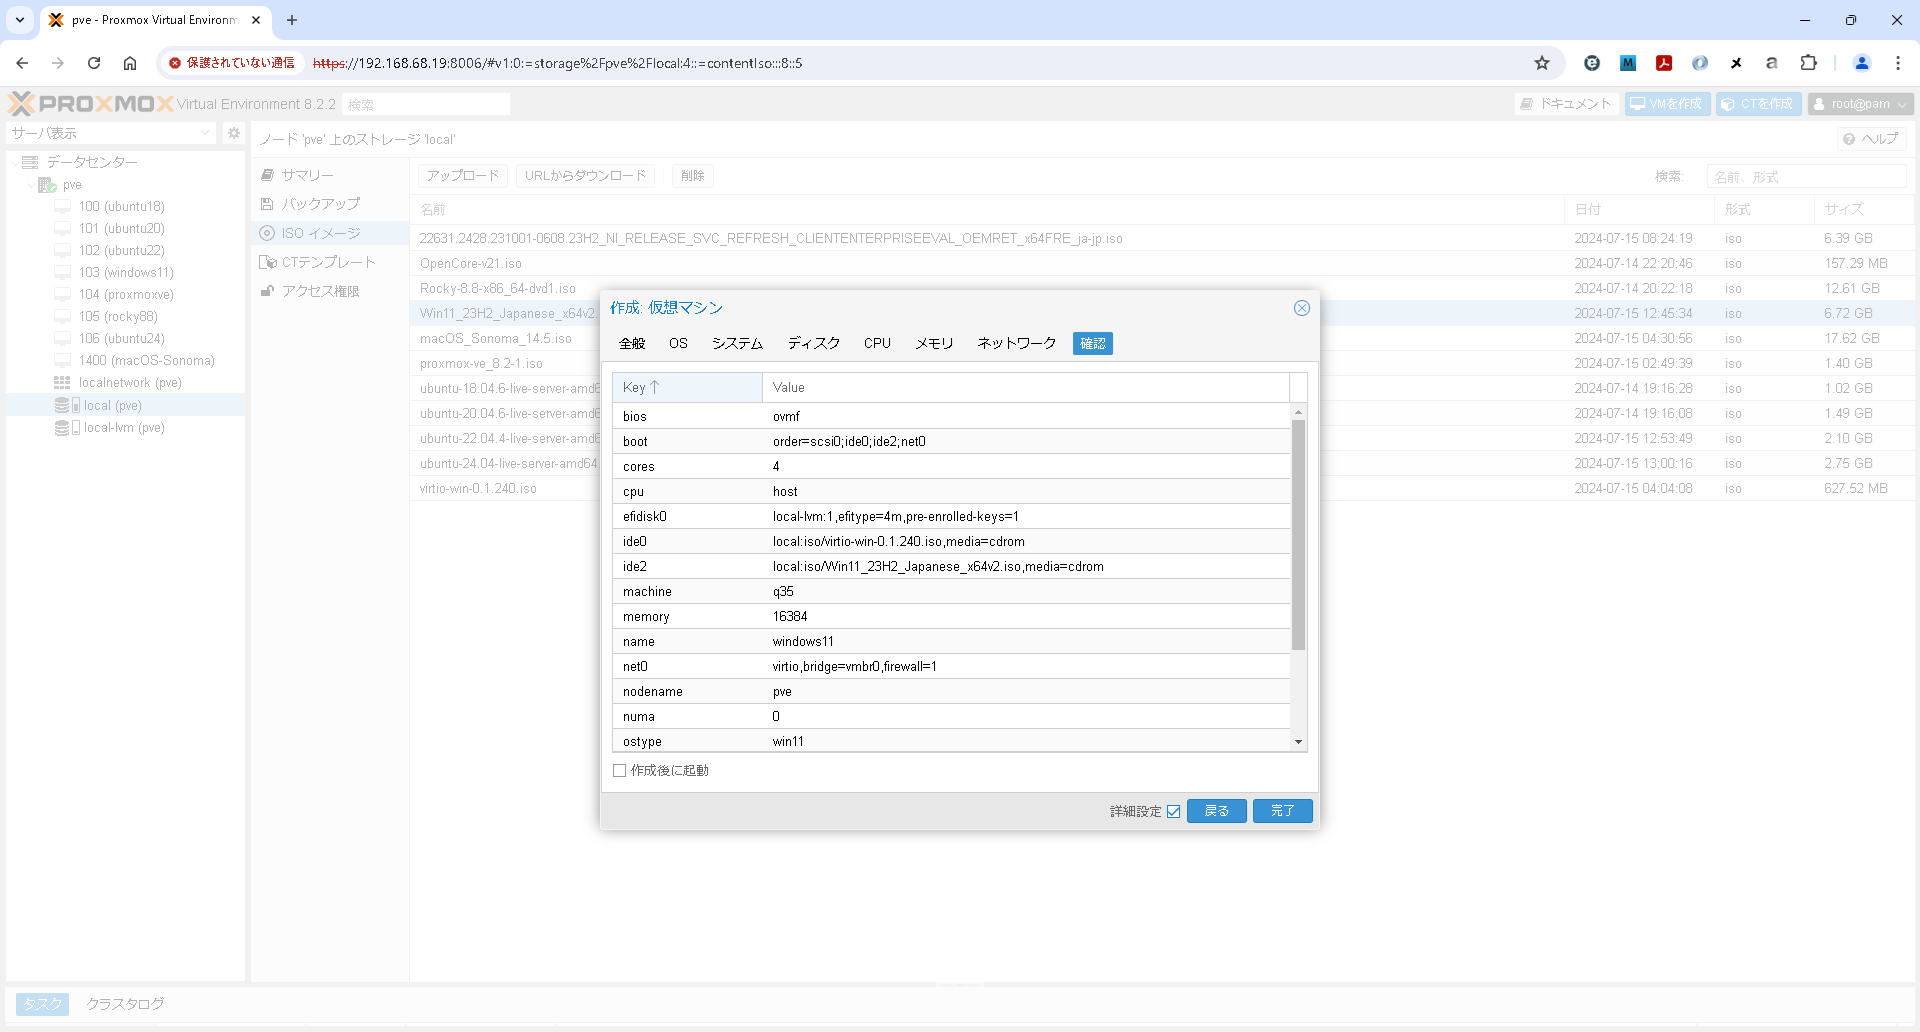
Task: Click Download from URL button
Action: 585,176
